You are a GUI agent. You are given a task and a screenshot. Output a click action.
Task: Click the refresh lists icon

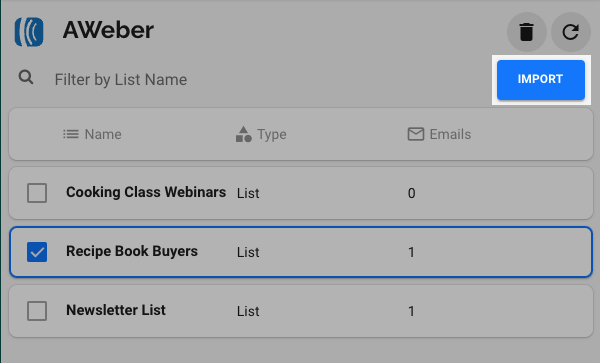(x=571, y=32)
